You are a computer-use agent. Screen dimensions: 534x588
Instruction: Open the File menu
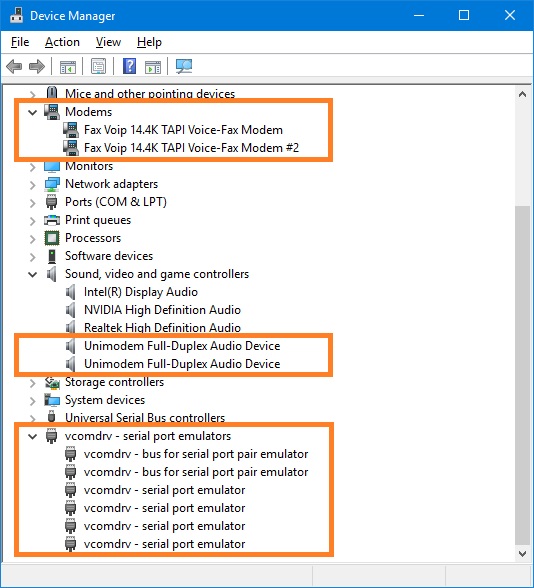(20, 42)
